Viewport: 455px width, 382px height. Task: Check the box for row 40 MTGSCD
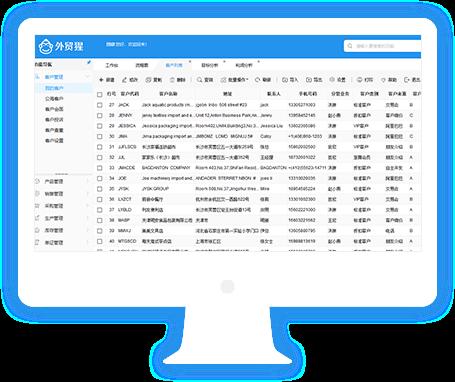(x=100, y=241)
